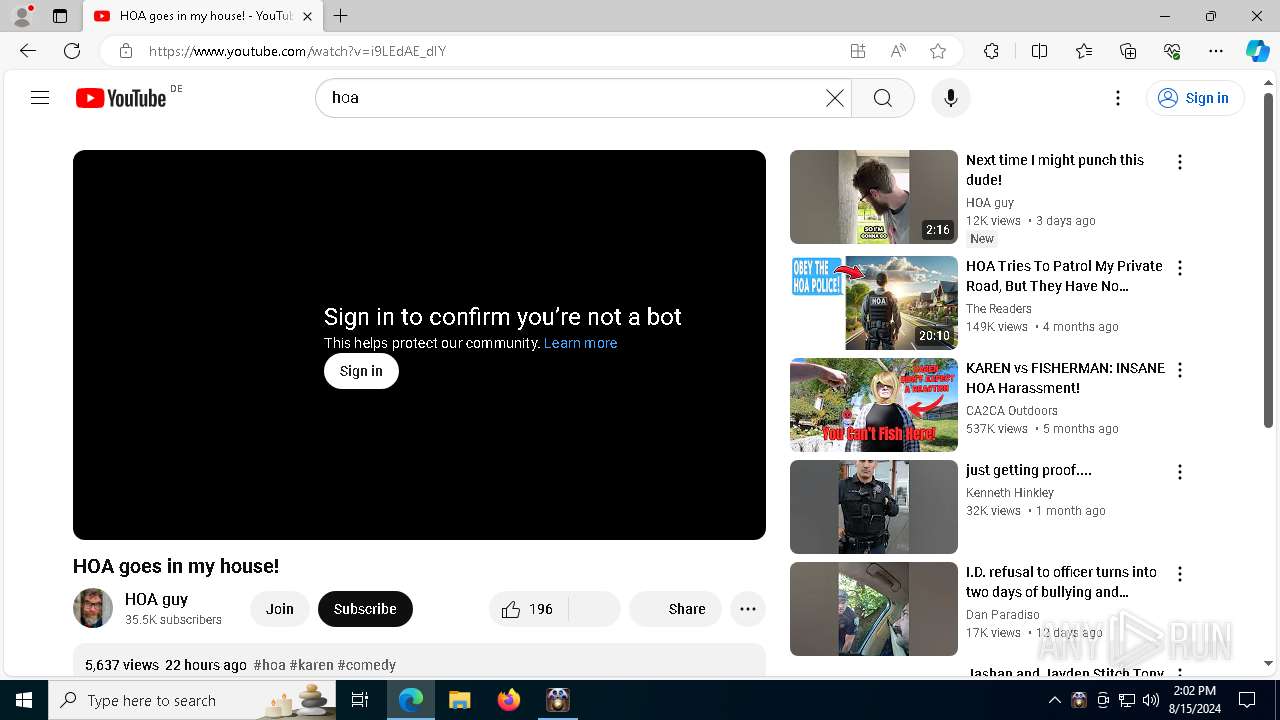Add this page to favorites star

click(938, 51)
